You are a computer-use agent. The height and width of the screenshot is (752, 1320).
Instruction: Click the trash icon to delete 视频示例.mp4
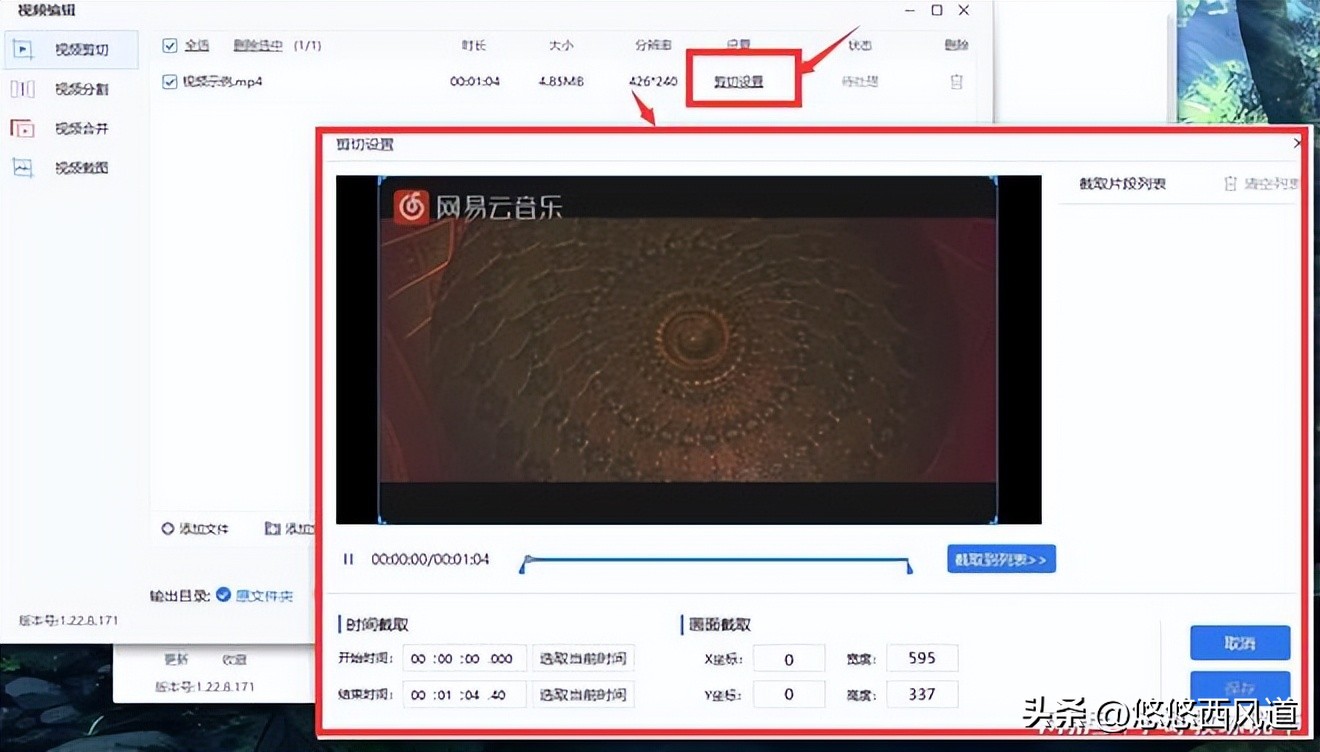coord(956,82)
